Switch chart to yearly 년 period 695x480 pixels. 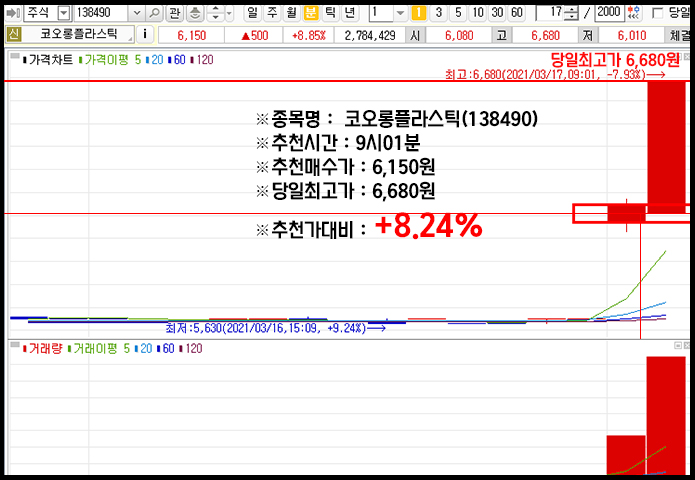pos(350,13)
